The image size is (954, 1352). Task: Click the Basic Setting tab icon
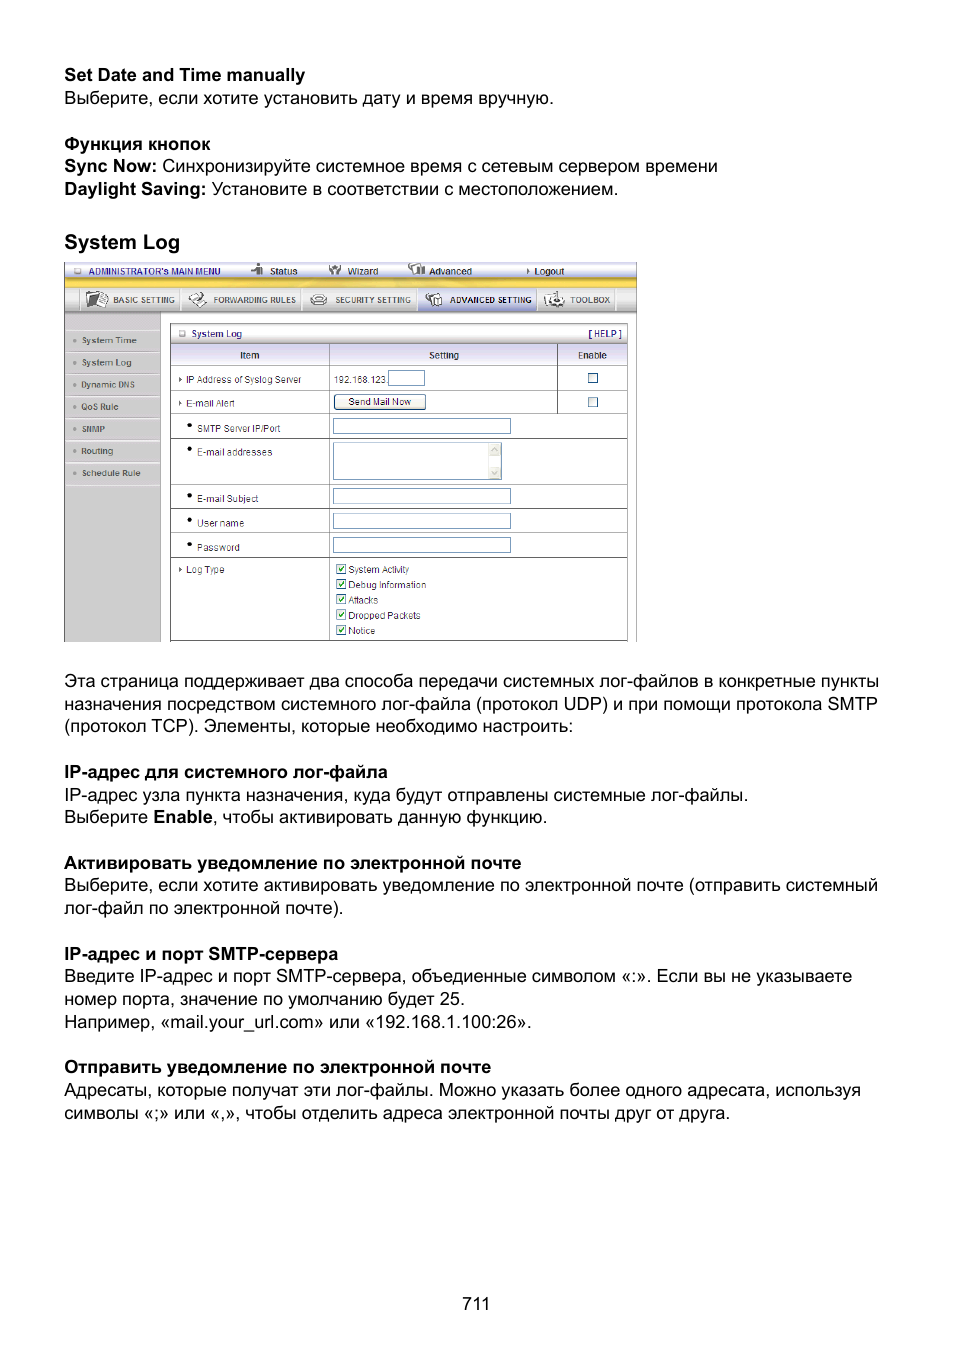(97, 299)
